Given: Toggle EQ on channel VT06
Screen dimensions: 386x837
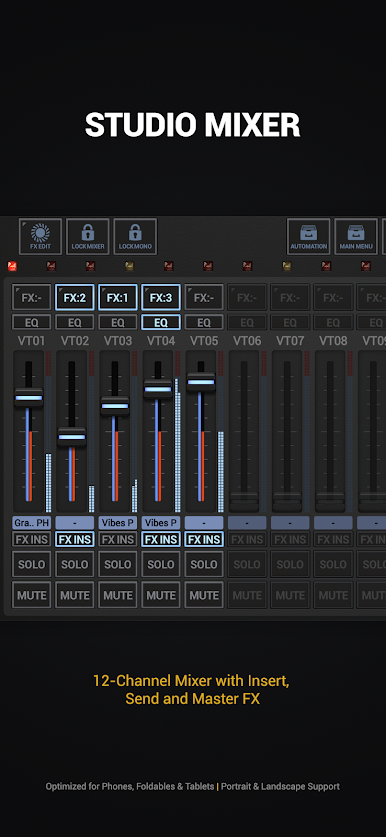Looking at the screenshot, I should click(247, 322).
